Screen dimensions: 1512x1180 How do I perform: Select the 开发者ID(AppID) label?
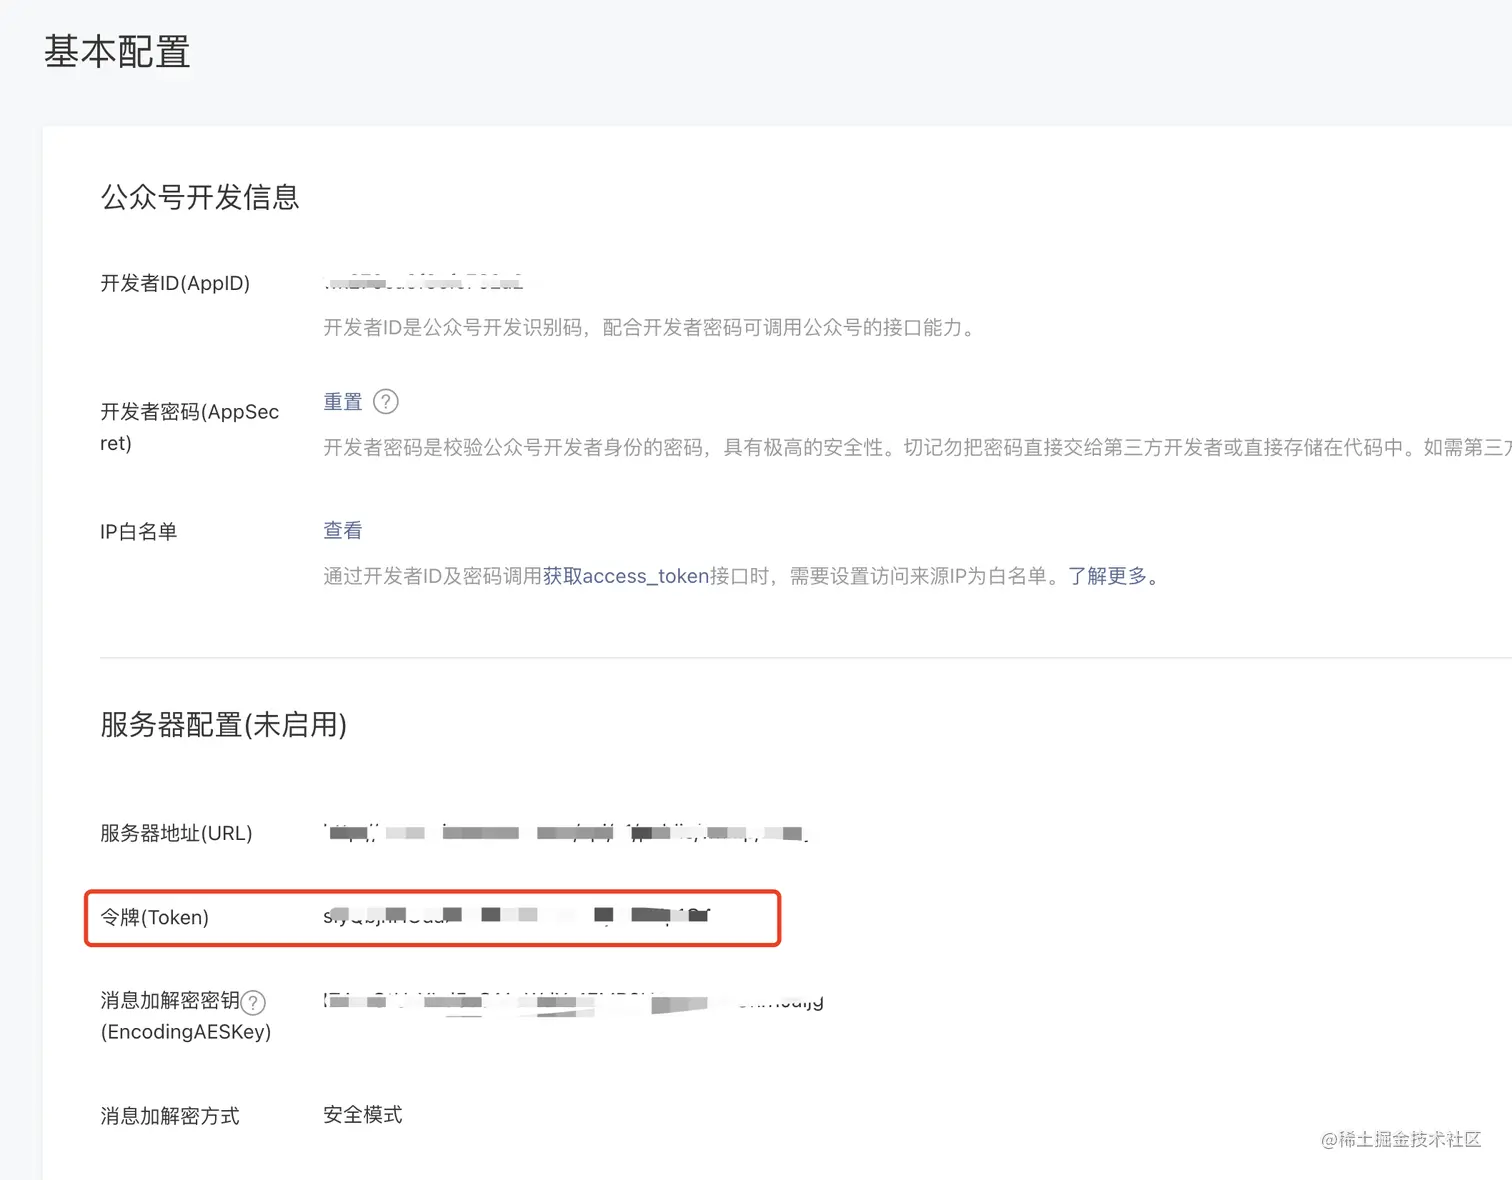point(175,283)
